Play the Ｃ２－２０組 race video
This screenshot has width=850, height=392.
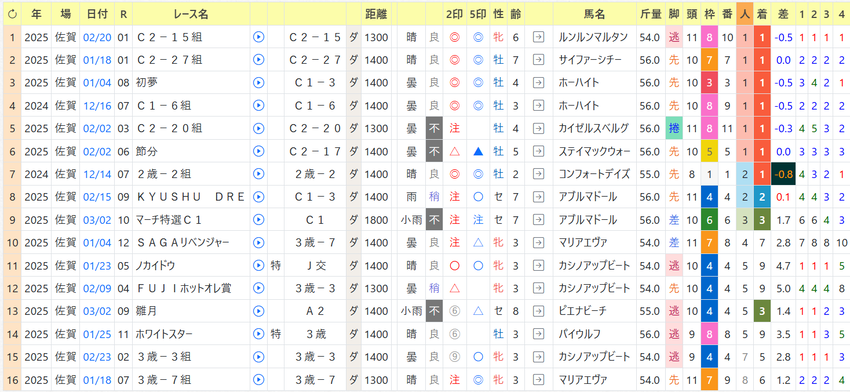click(x=259, y=128)
